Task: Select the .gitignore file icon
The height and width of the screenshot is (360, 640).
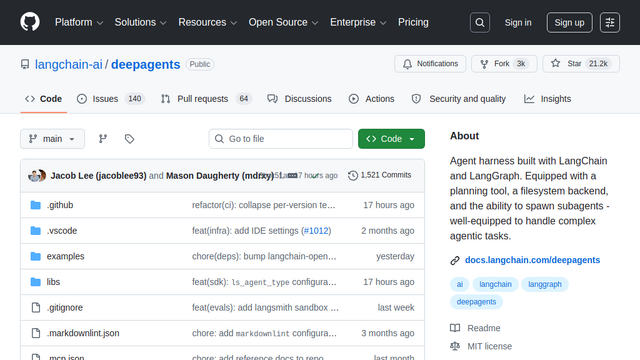Action: pyautogui.click(x=36, y=308)
